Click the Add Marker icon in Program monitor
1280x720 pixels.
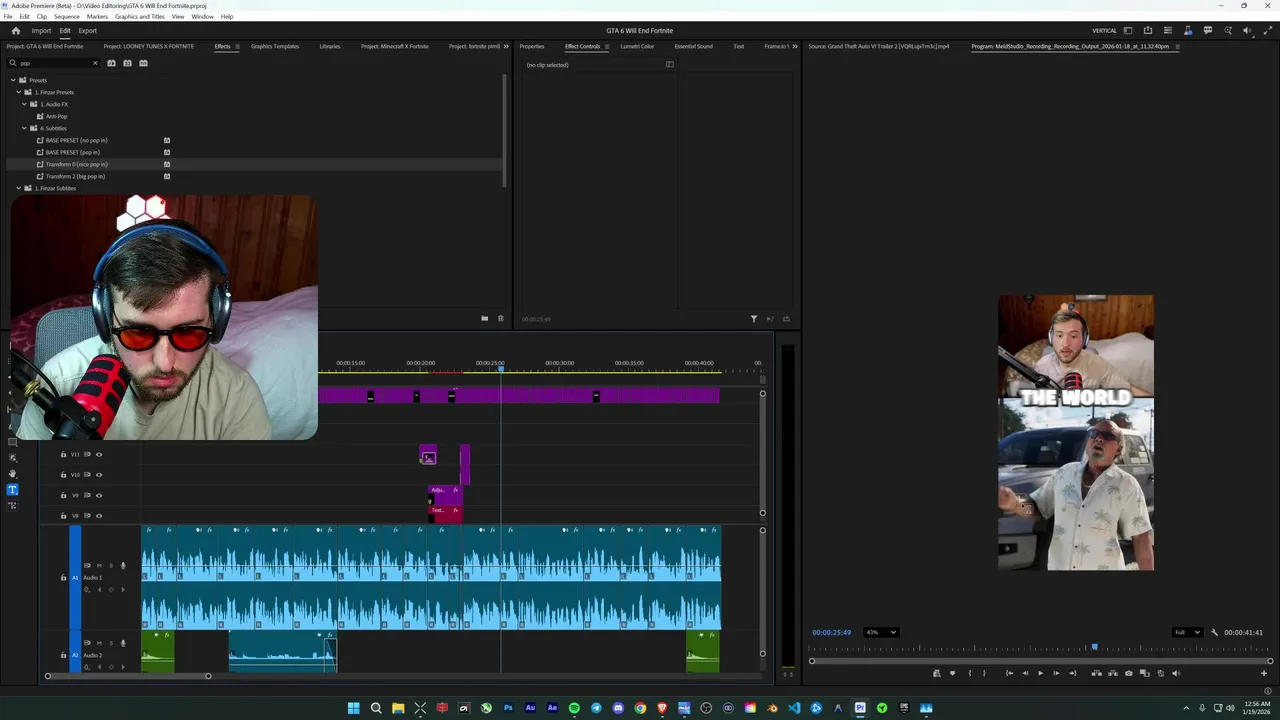(x=952, y=673)
